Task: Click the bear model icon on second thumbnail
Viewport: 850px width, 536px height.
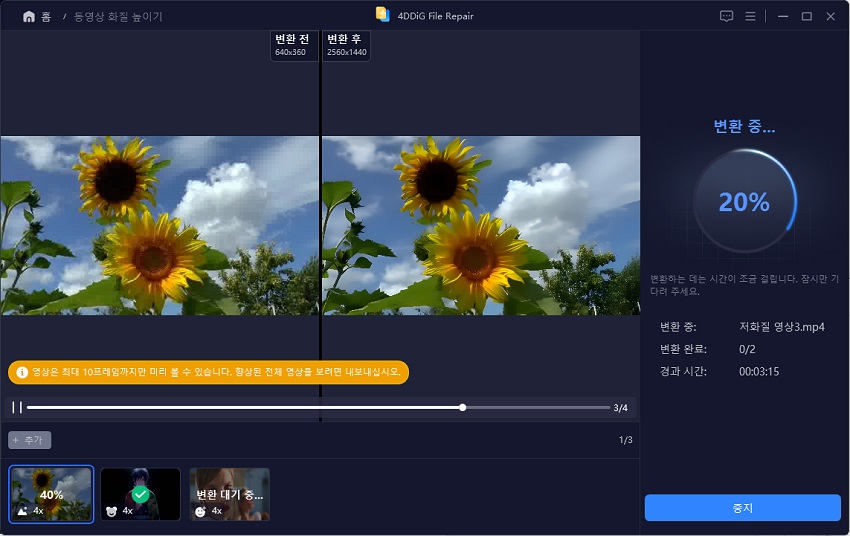Action: pyautogui.click(x=112, y=510)
